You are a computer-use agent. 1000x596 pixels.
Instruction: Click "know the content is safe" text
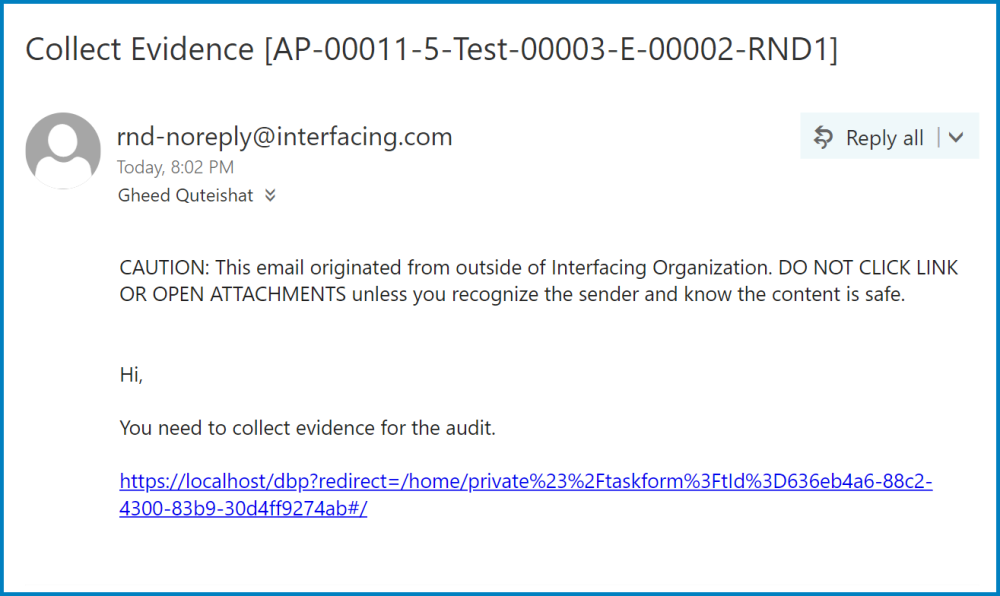(x=800, y=294)
